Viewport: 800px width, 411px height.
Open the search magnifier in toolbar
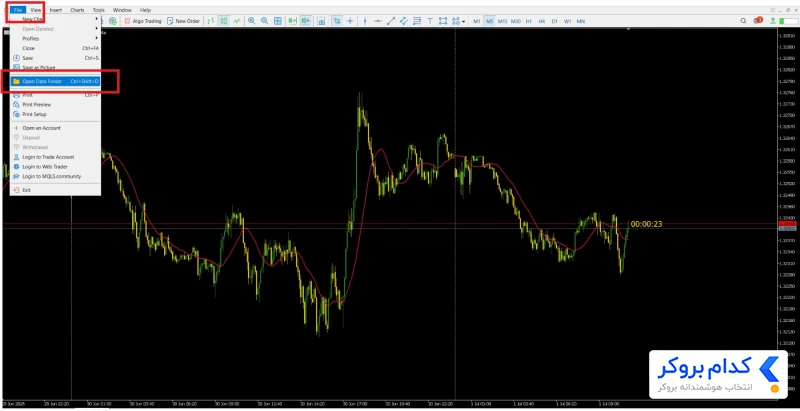coord(743,21)
